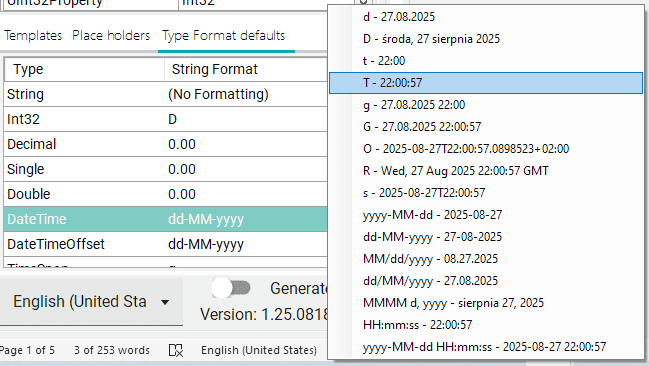Select 'MMMM d, yyyy - sierpnia 27, 2025'
The image size is (649, 366).
(486, 303)
